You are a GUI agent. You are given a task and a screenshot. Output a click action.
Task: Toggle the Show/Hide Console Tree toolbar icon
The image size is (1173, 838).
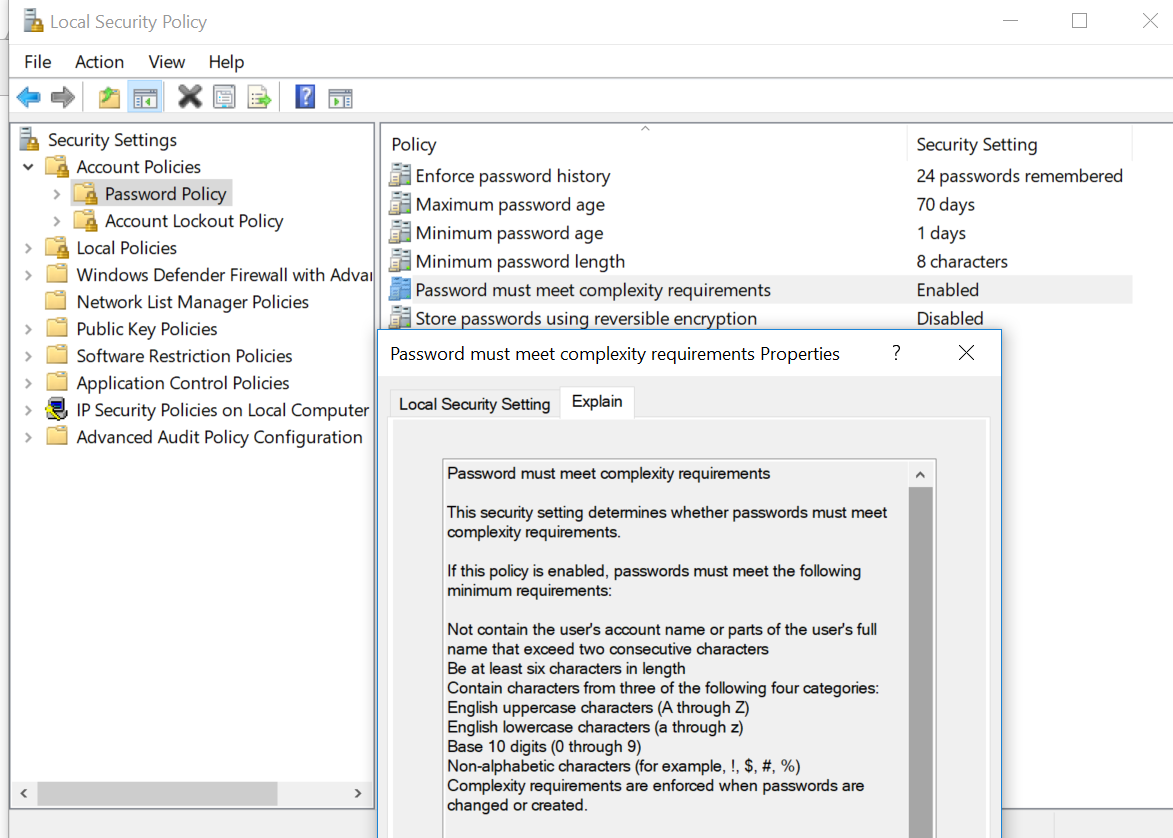pyautogui.click(x=145, y=97)
